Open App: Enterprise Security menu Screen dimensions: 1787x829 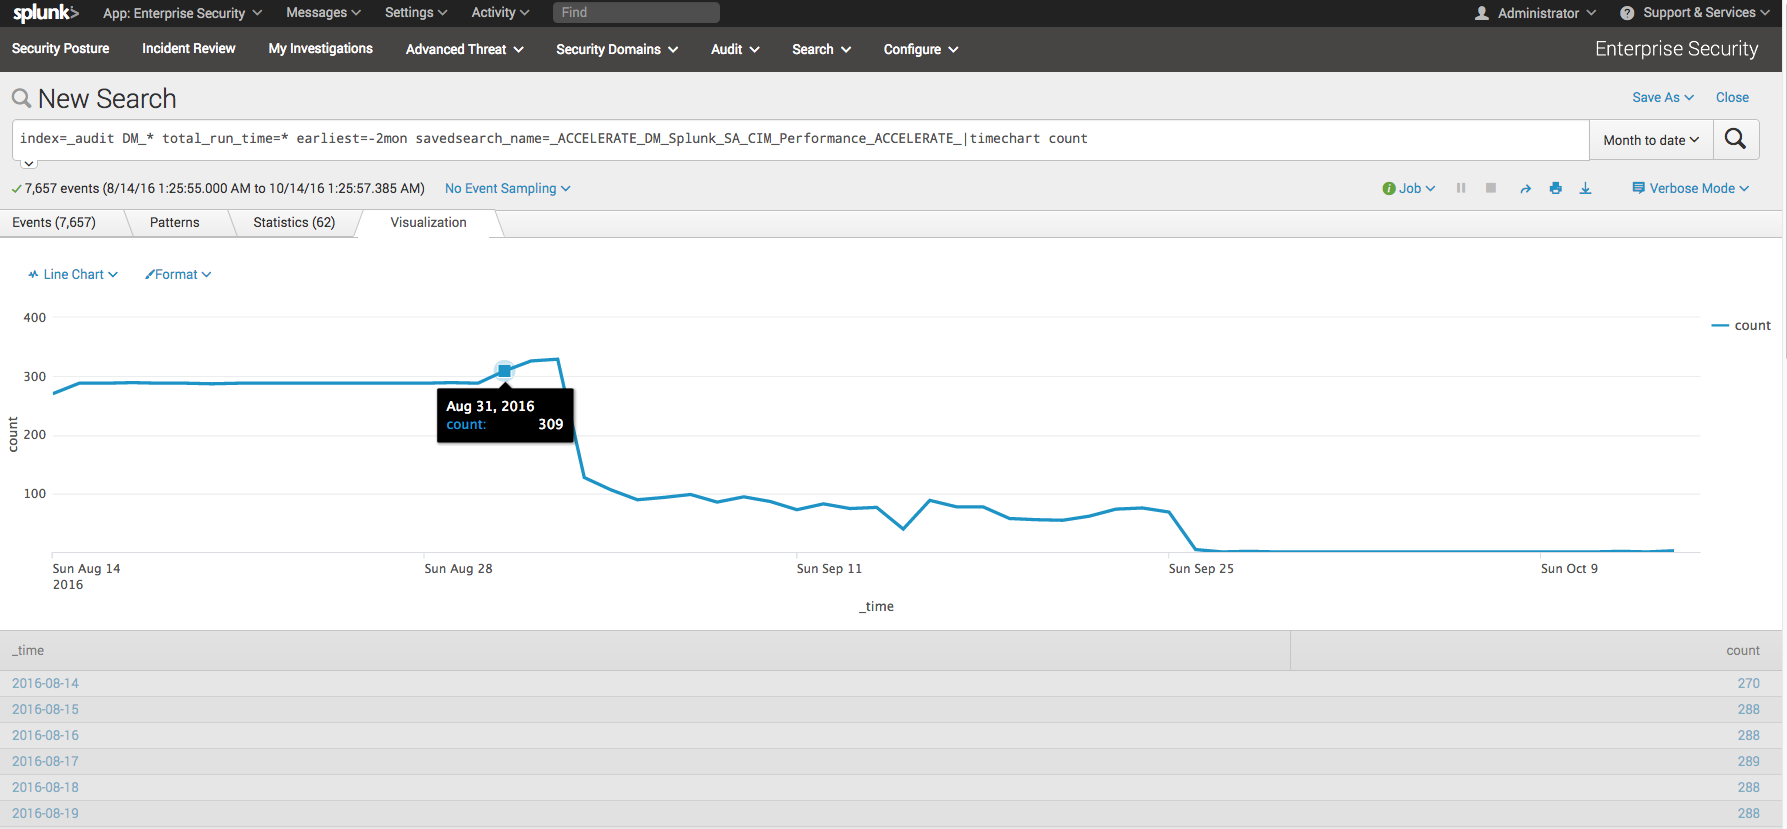point(182,13)
